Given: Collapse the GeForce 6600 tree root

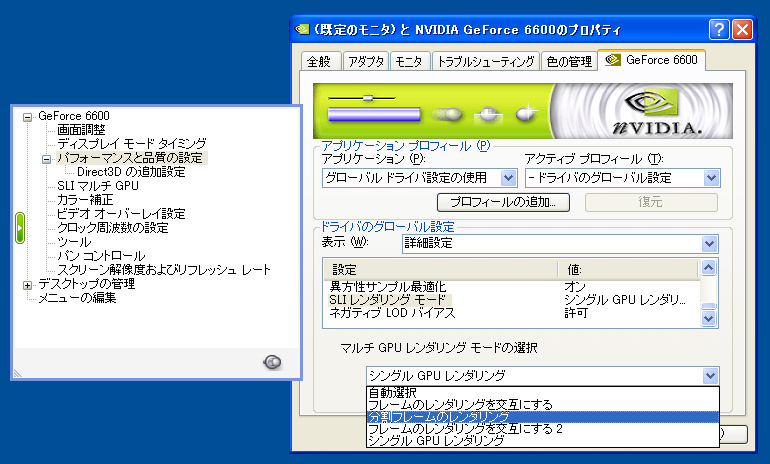Looking at the screenshot, I should (x=28, y=117).
